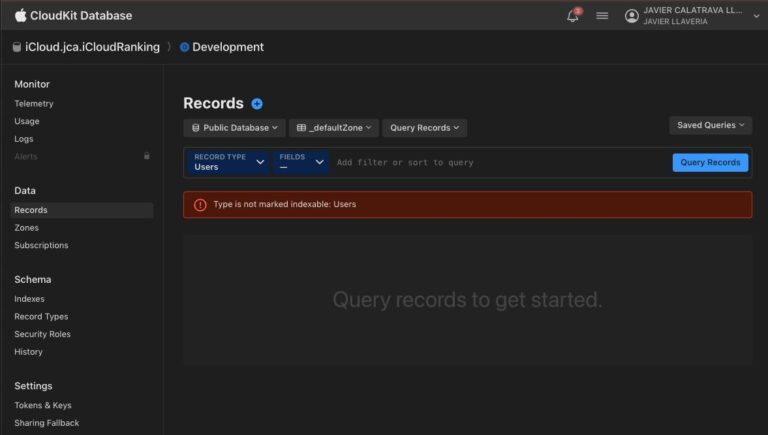The width and height of the screenshot is (768, 435).
Task: Open the Query Records mode dropdown
Action: [x=424, y=128]
